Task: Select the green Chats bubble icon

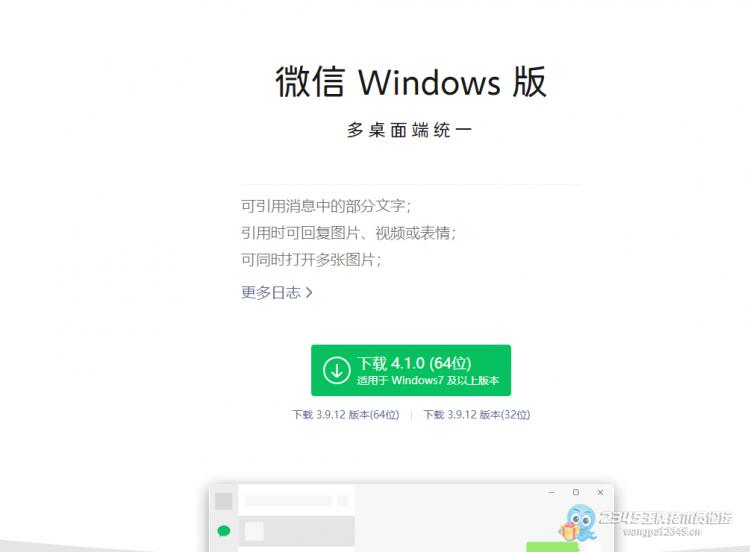Action: click(x=224, y=530)
